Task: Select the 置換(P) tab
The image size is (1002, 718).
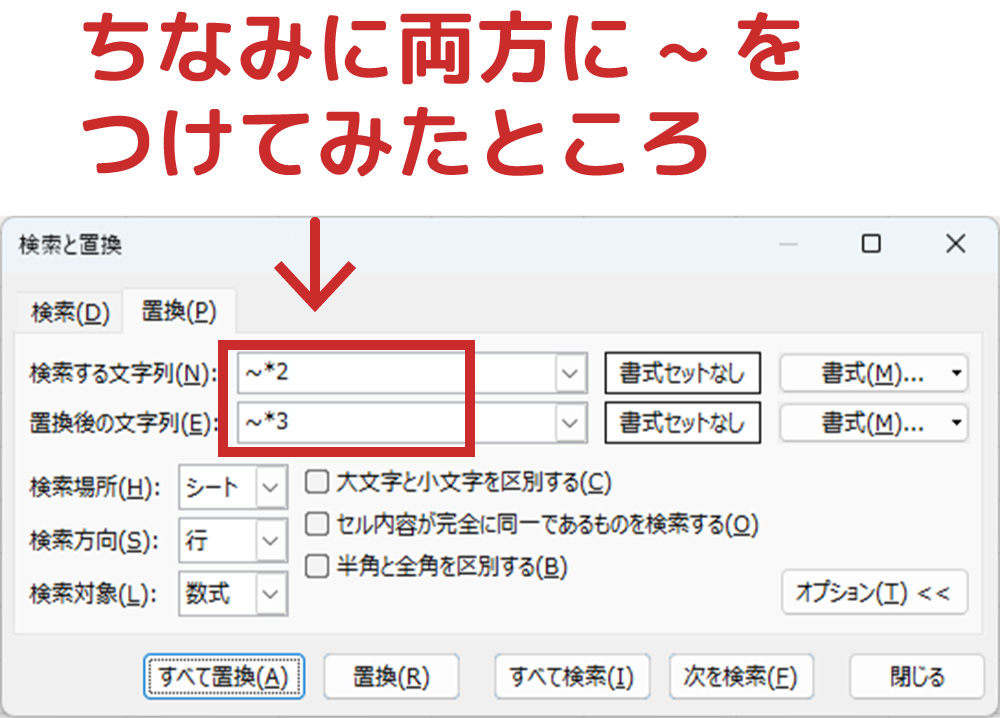Action: tap(178, 312)
